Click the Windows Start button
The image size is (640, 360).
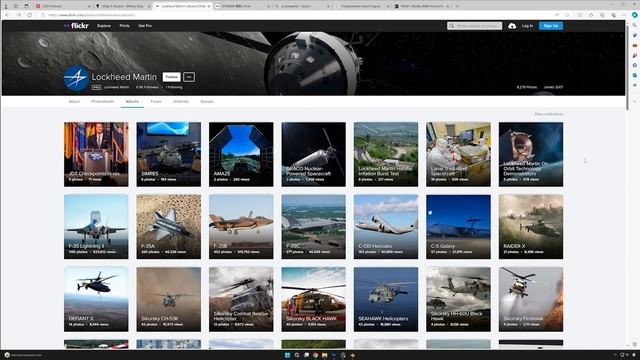point(287,355)
